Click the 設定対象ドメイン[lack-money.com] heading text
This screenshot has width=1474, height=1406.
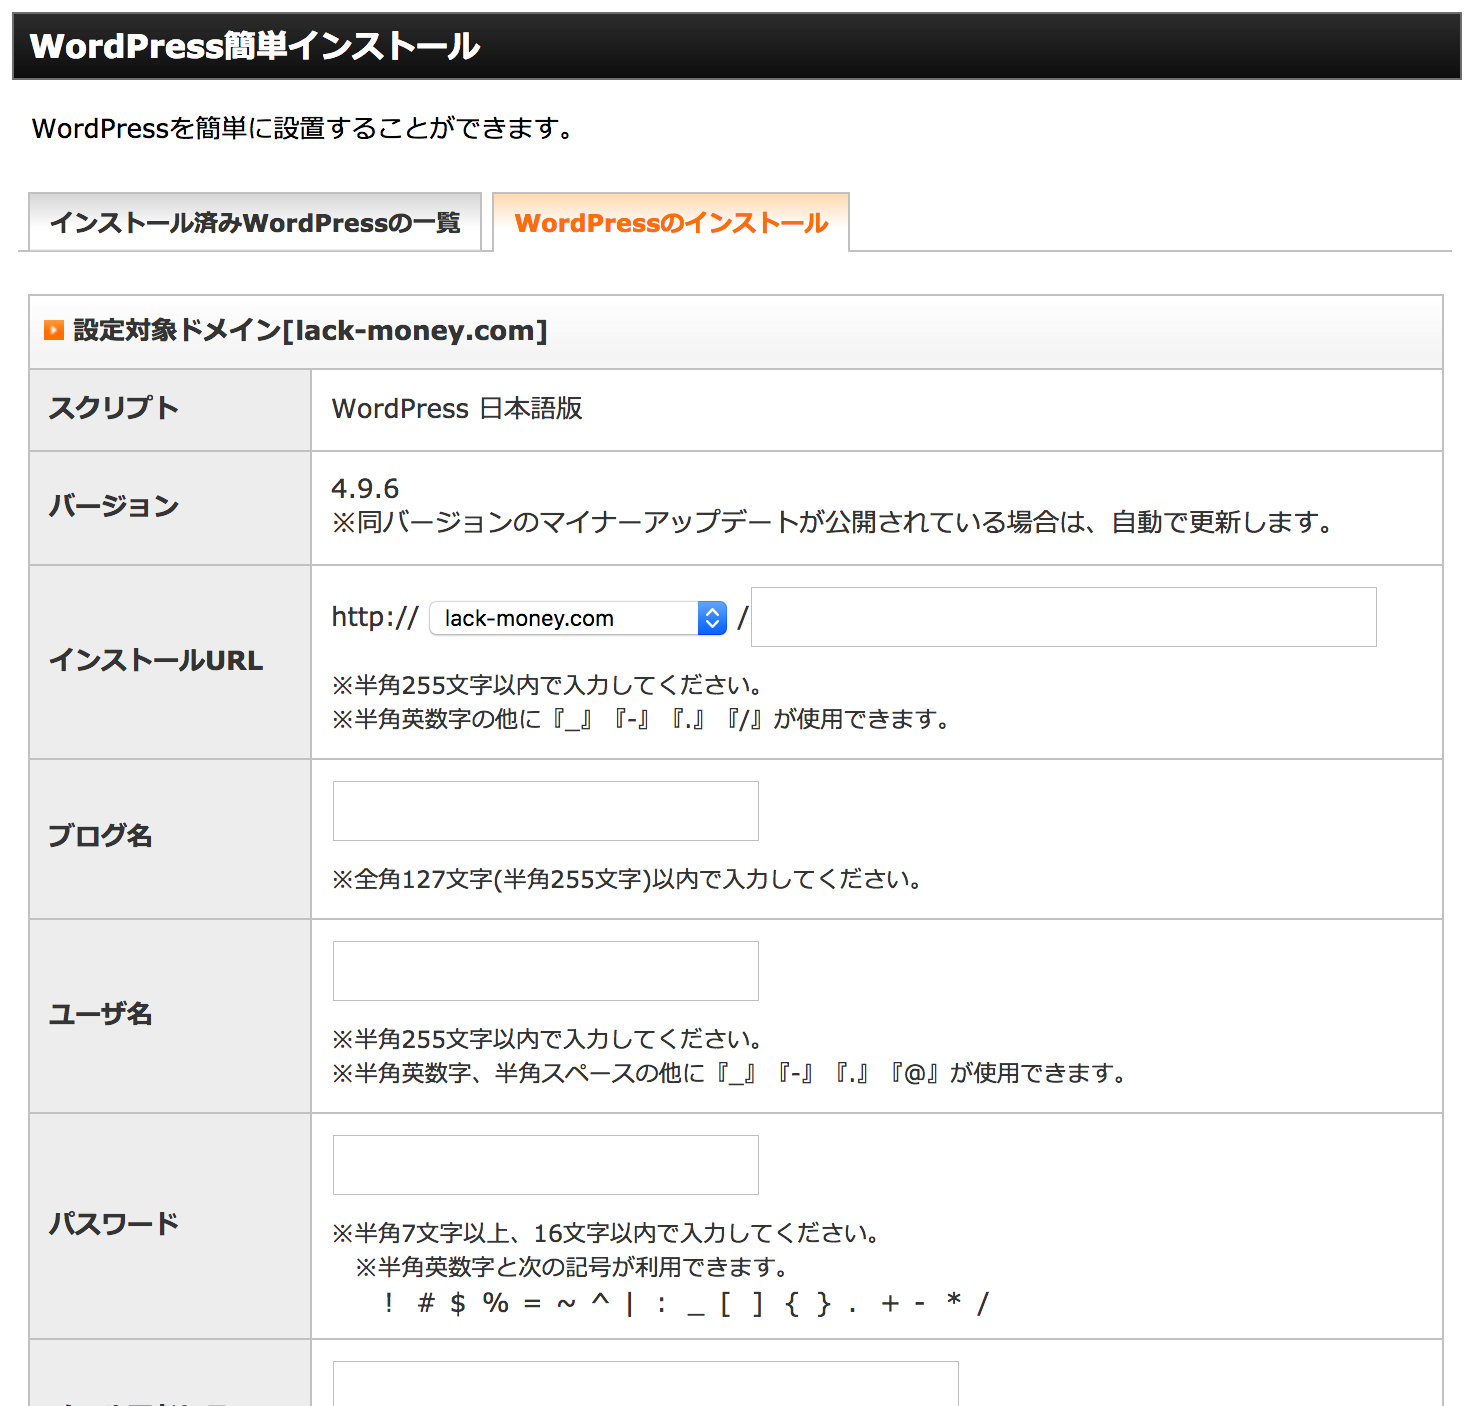pyautogui.click(x=310, y=330)
